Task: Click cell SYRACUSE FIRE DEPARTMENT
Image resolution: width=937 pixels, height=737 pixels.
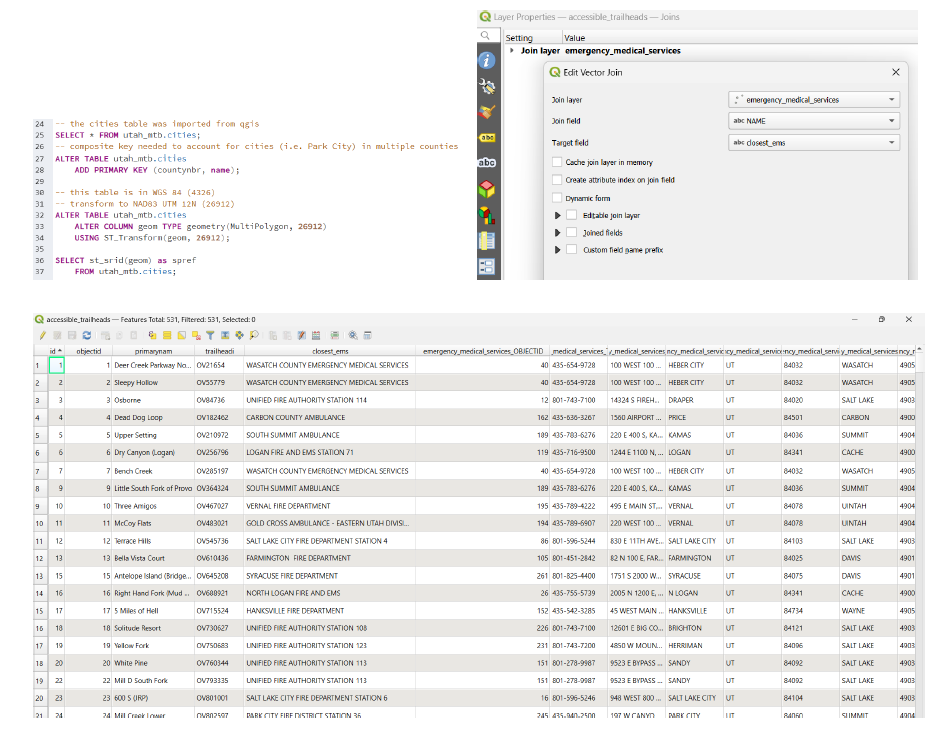Action: 329,576
